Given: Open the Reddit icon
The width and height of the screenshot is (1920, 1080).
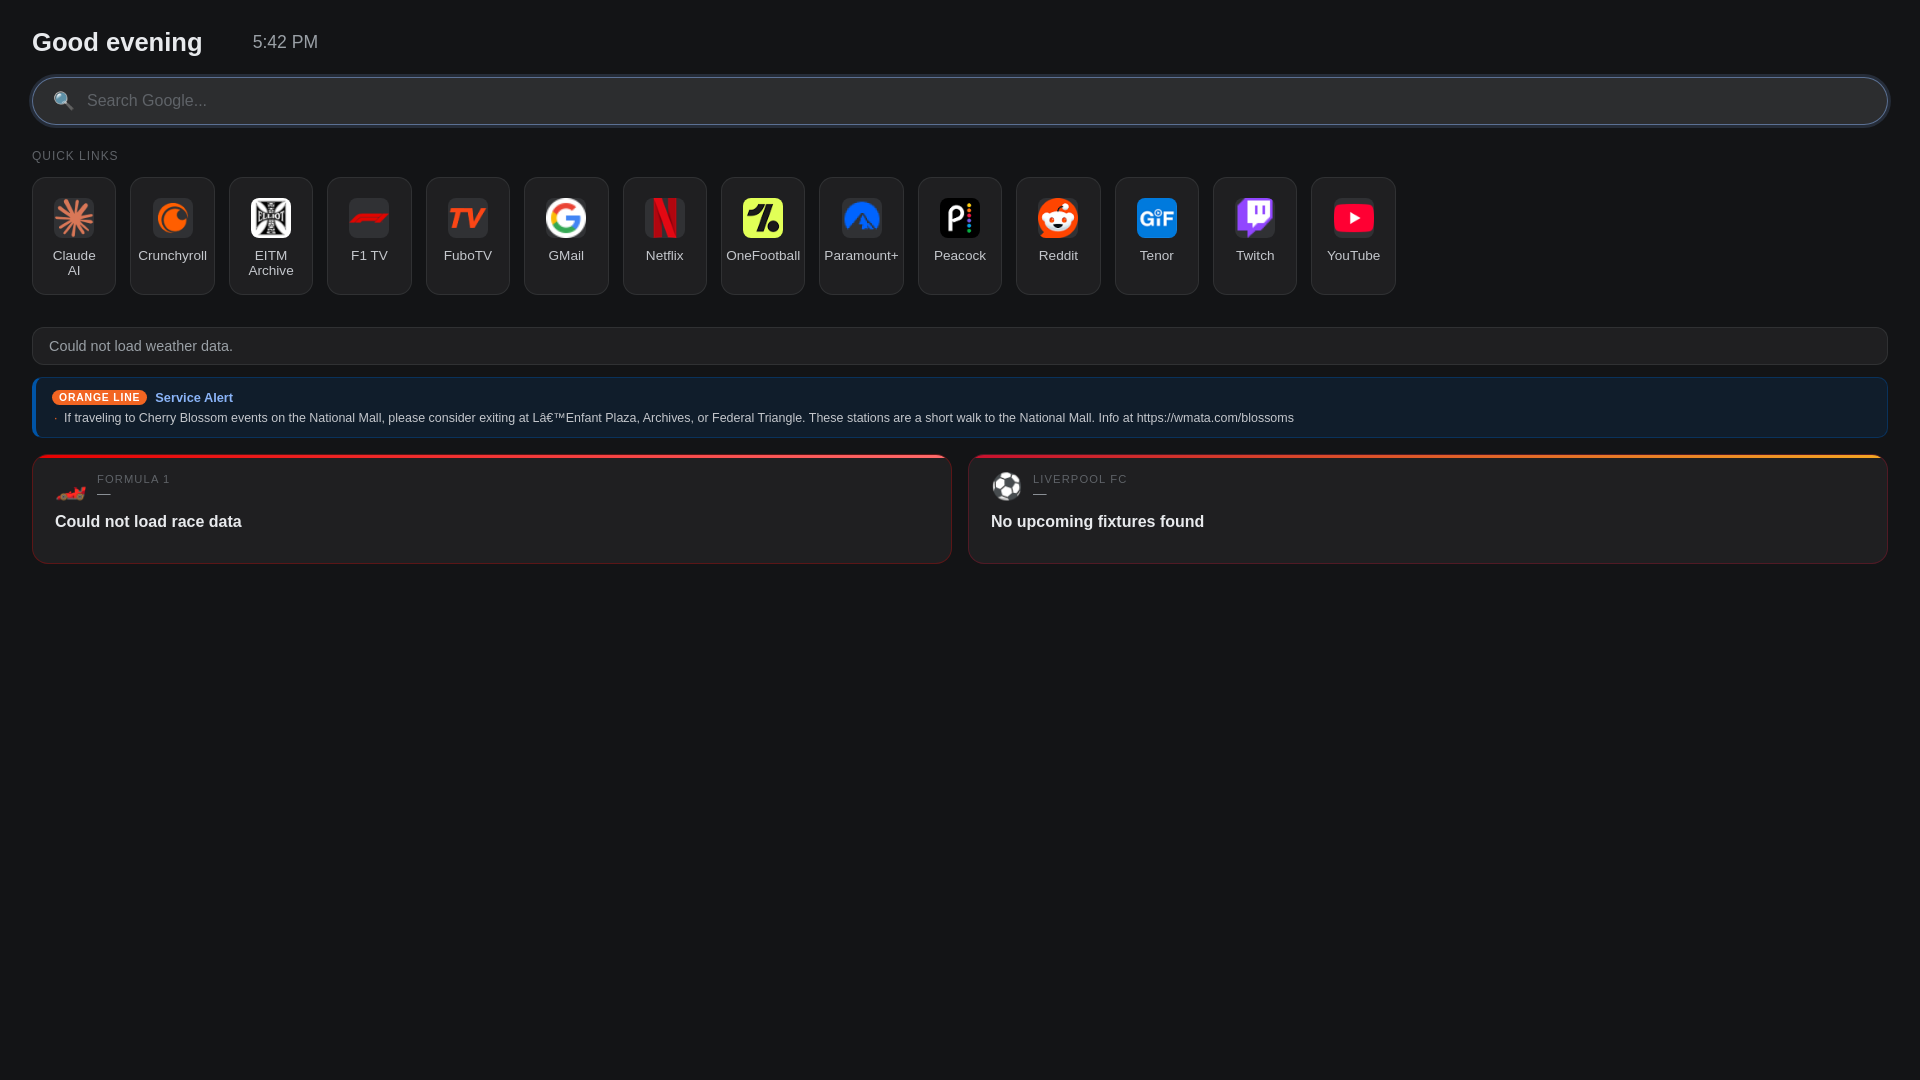Looking at the screenshot, I should (1058, 218).
